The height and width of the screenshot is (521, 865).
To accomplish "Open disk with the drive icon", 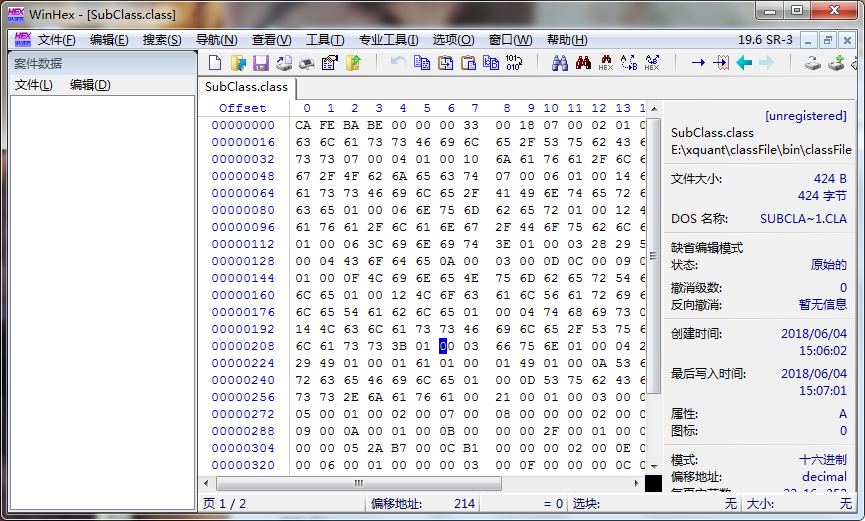I will (x=284, y=63).
